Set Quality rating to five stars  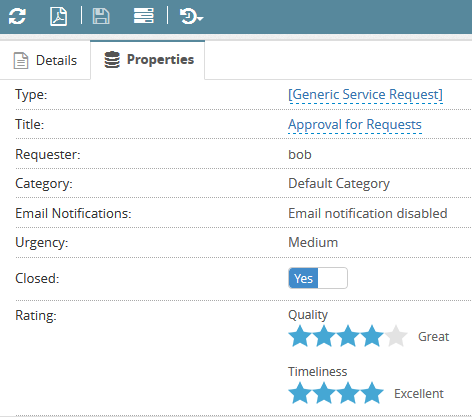pyautogui.click(x=396, y=336)
